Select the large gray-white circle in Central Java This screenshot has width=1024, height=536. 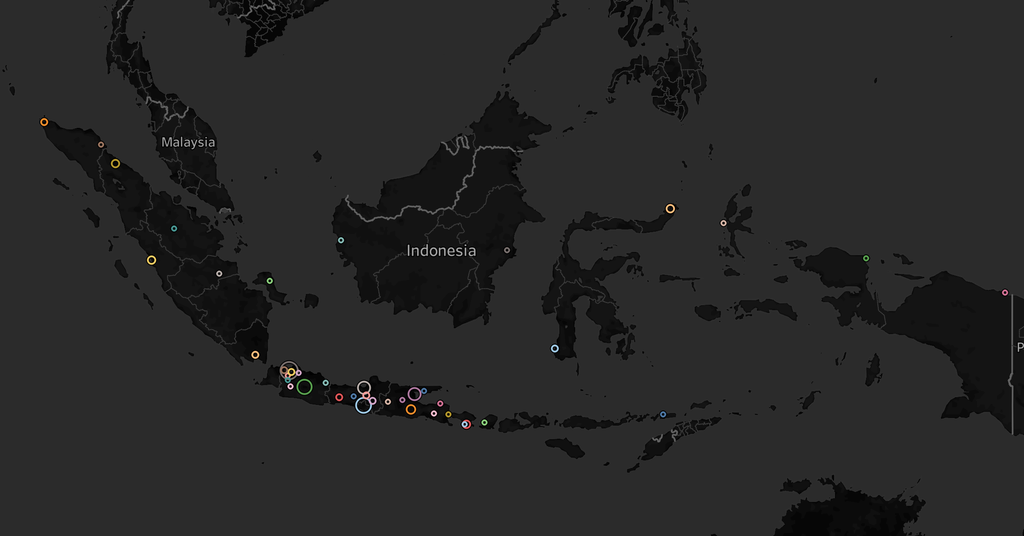click(x=364, y=388)
